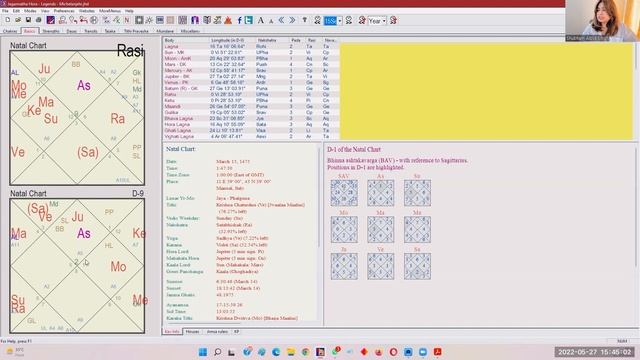The height and width of the screenshot is (360, 640).
Task: Click the double right arrow icon
Action: (292, 20)
